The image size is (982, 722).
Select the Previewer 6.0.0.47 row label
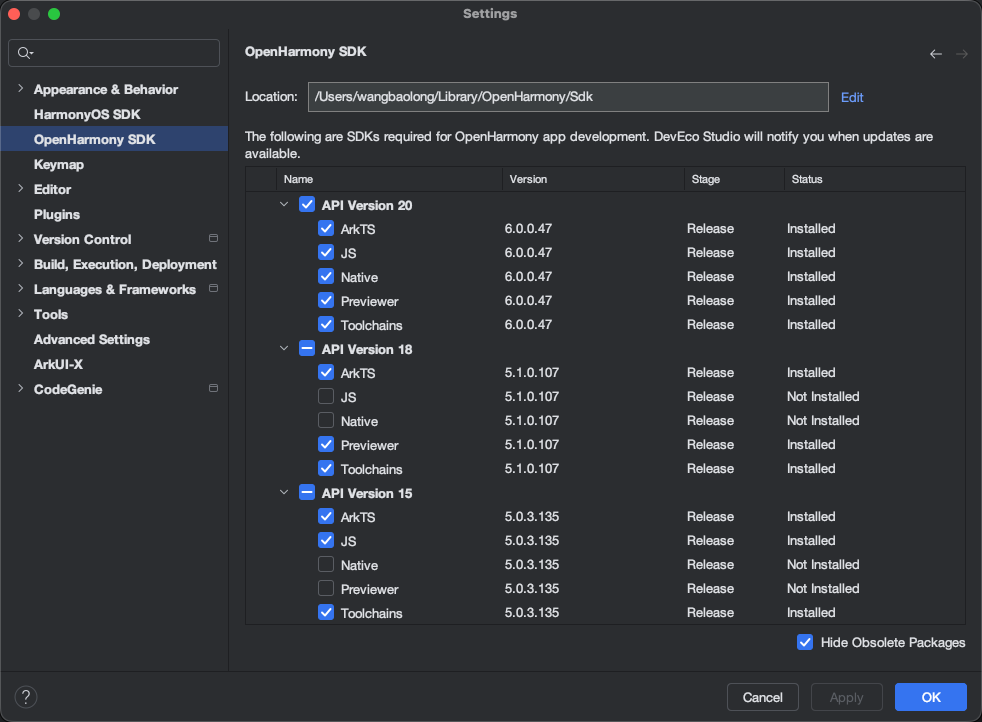(x=370, y=301)
